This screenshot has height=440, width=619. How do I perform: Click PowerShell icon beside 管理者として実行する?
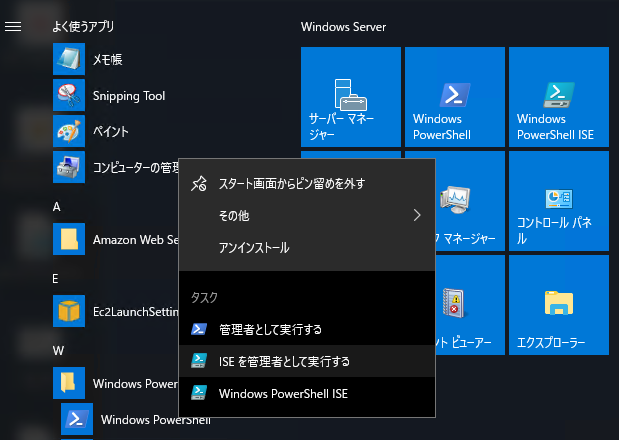[x=199, y=329]
